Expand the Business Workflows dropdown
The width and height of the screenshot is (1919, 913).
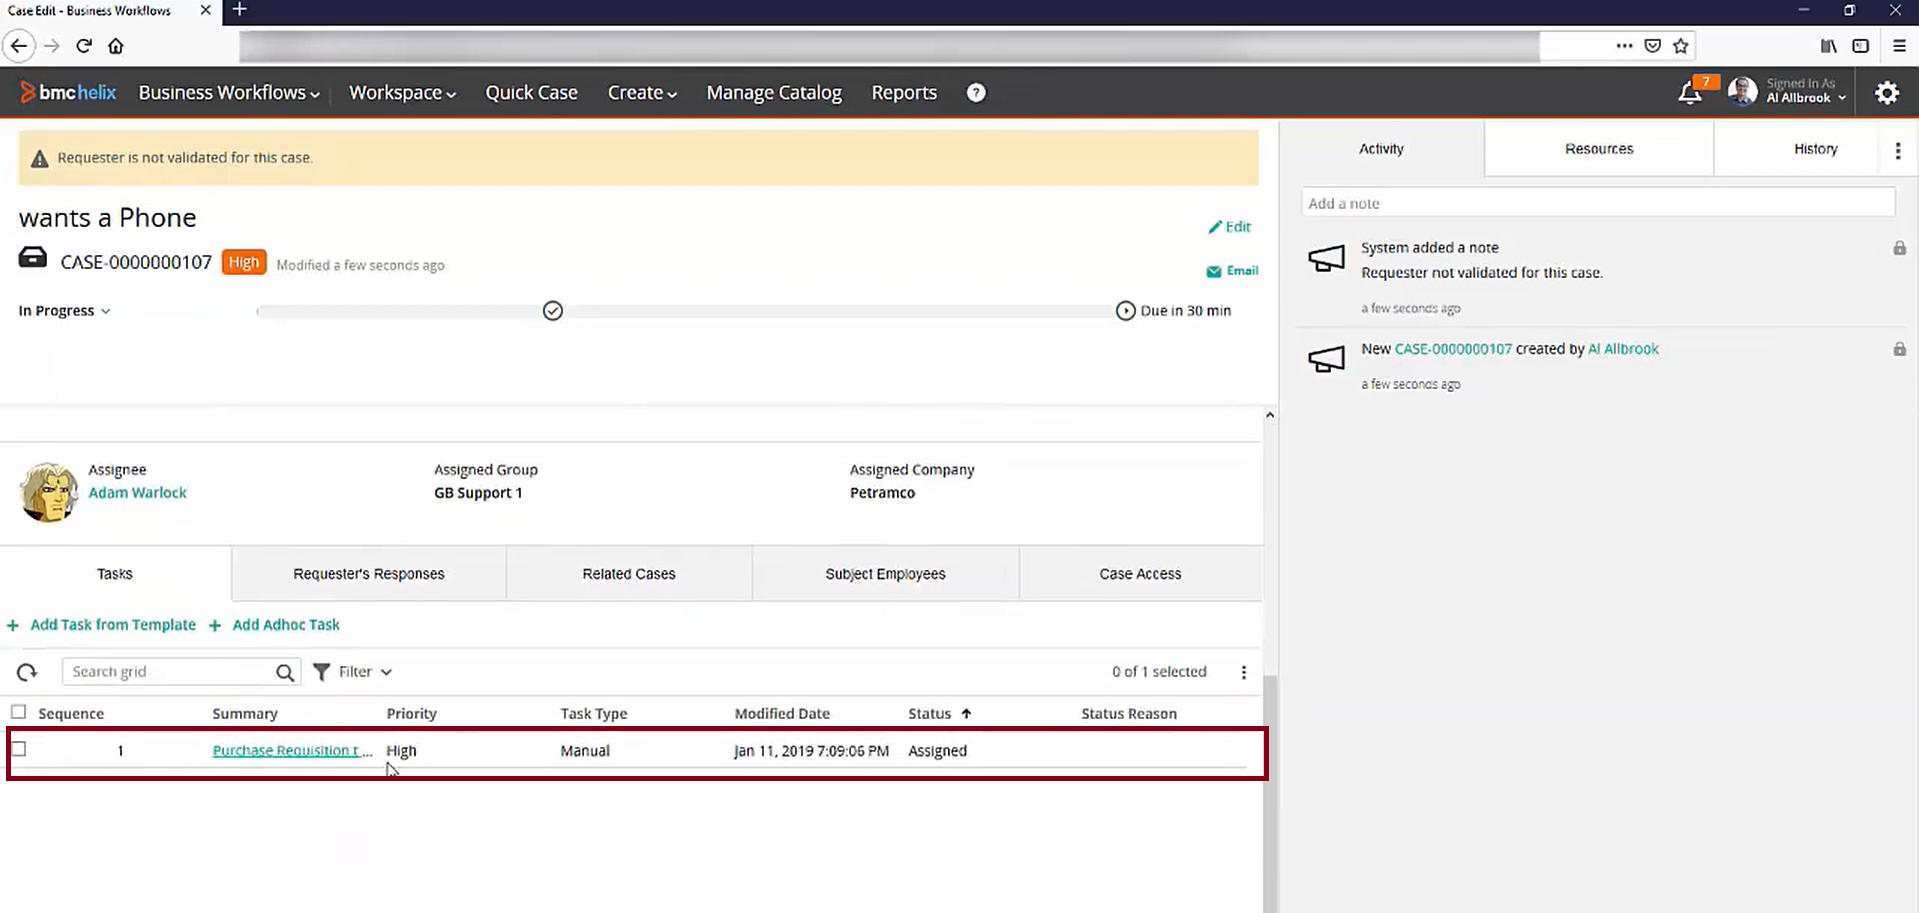click(229, 93)
